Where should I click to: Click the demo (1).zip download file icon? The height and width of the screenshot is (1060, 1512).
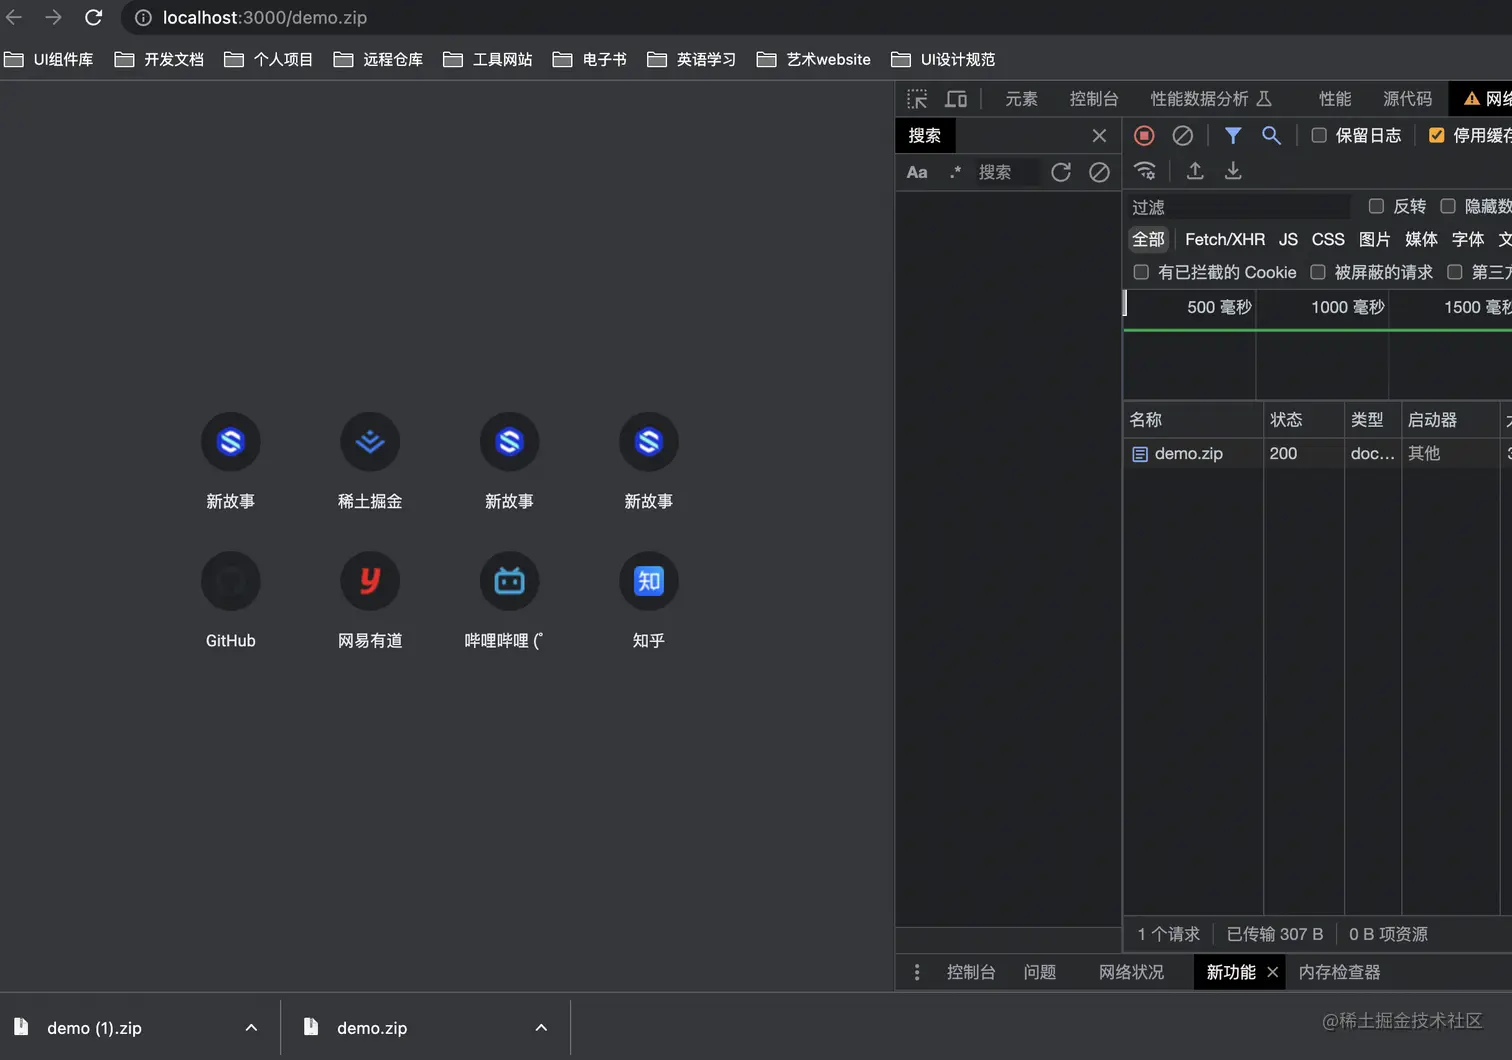(x=21, y=1027)
